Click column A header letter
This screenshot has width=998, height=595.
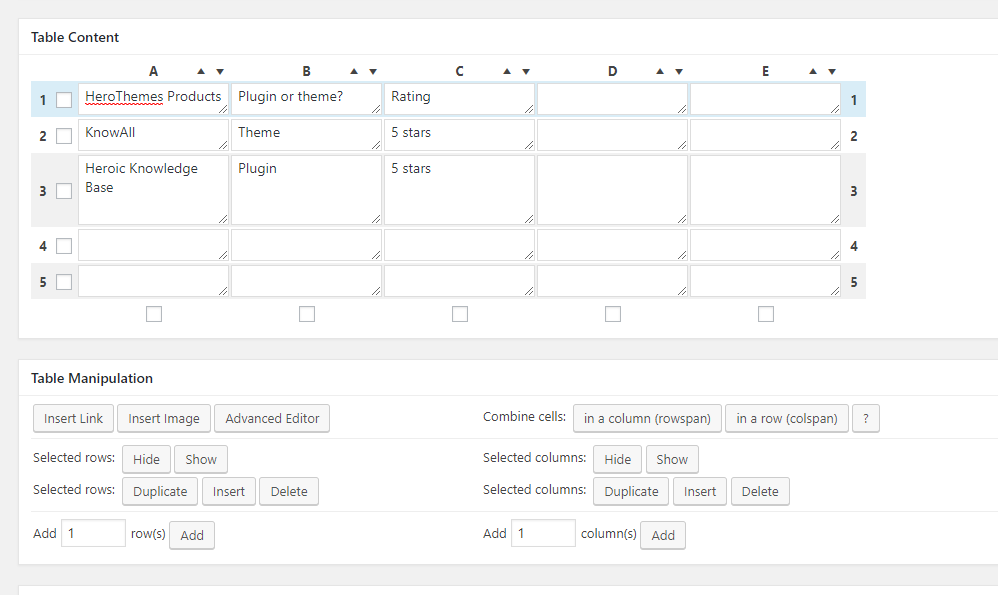pos(153,71)
